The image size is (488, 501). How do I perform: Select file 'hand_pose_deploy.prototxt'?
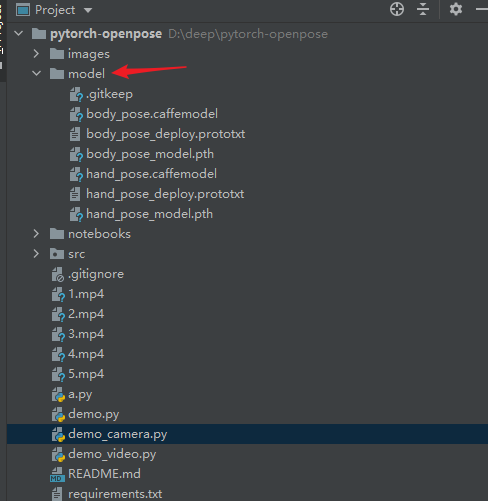(x=165, y=194)
